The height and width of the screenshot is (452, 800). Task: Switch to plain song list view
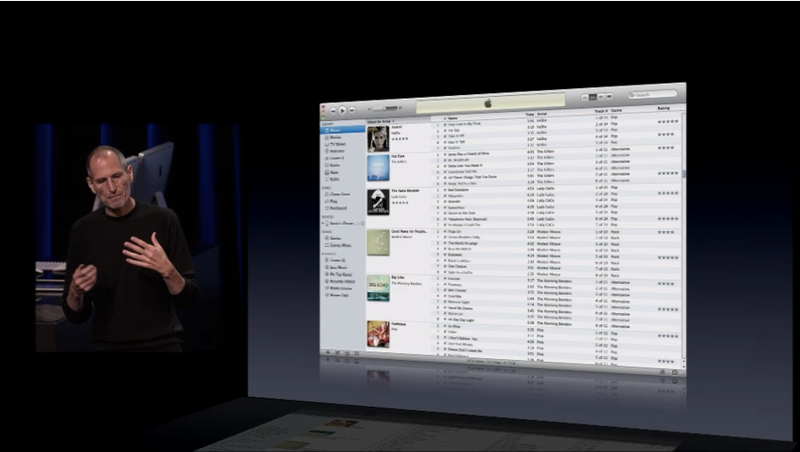coord(585,97)
